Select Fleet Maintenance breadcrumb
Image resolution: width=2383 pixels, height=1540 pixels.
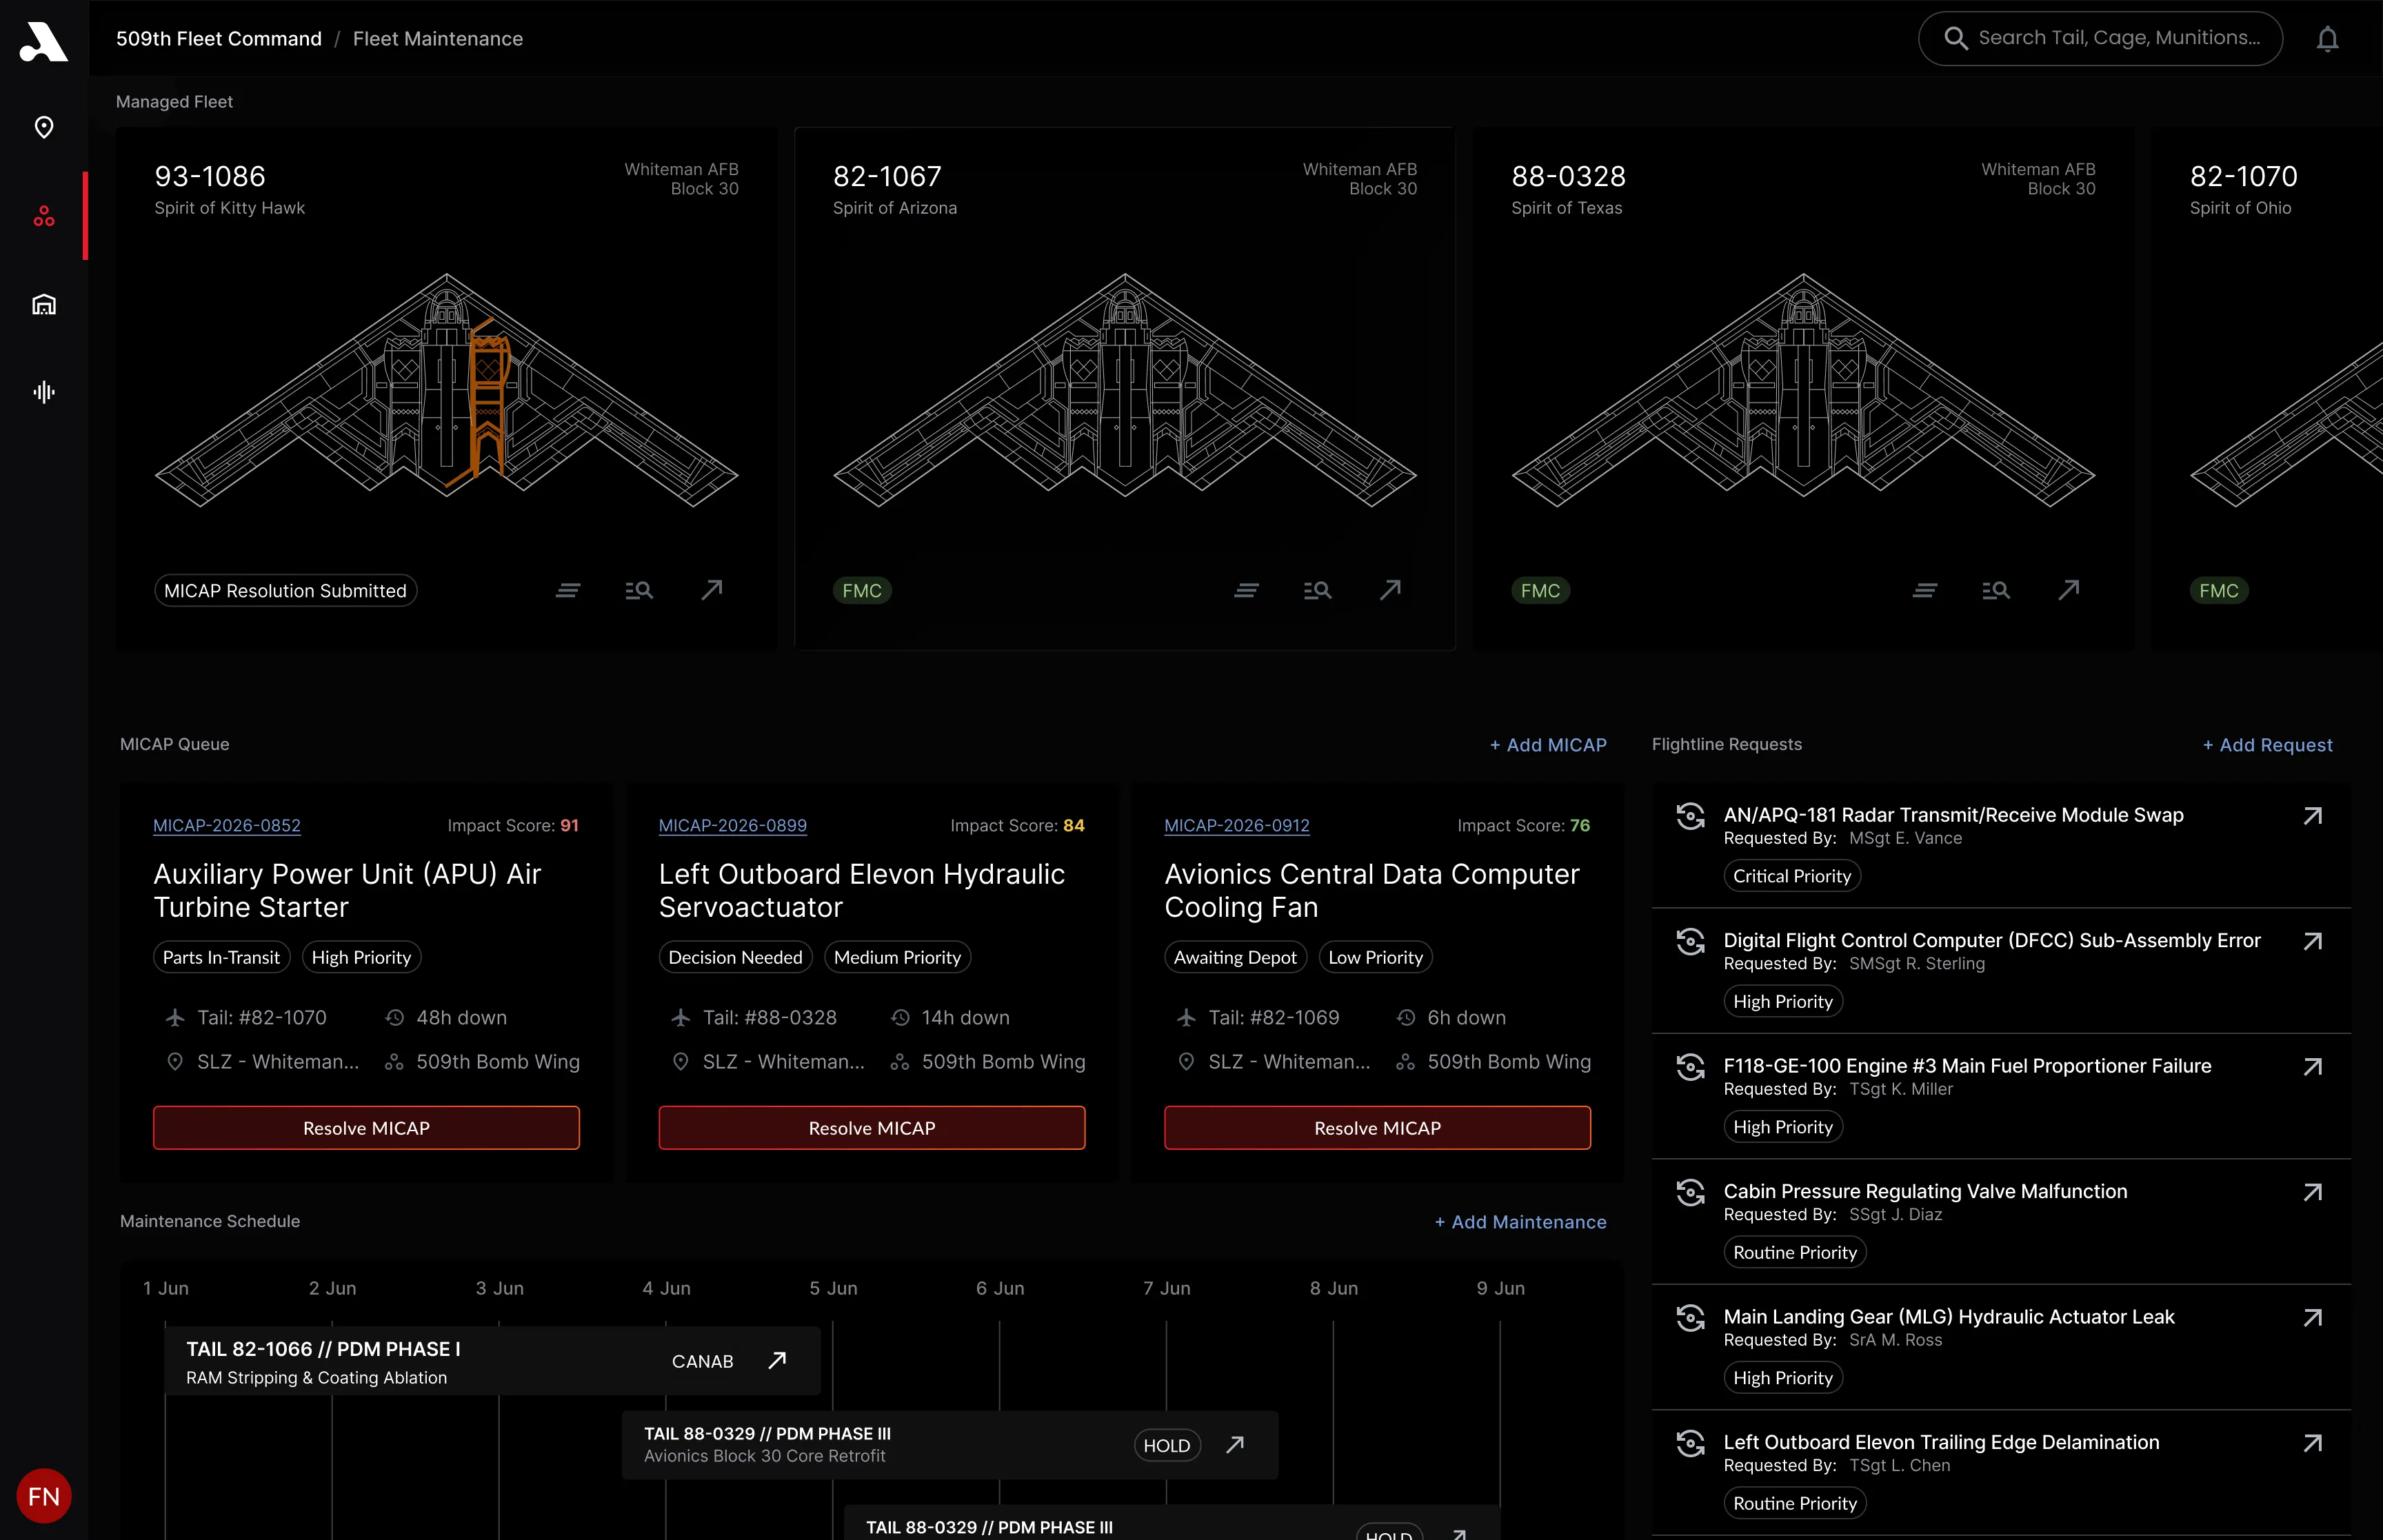pos(438,39)
